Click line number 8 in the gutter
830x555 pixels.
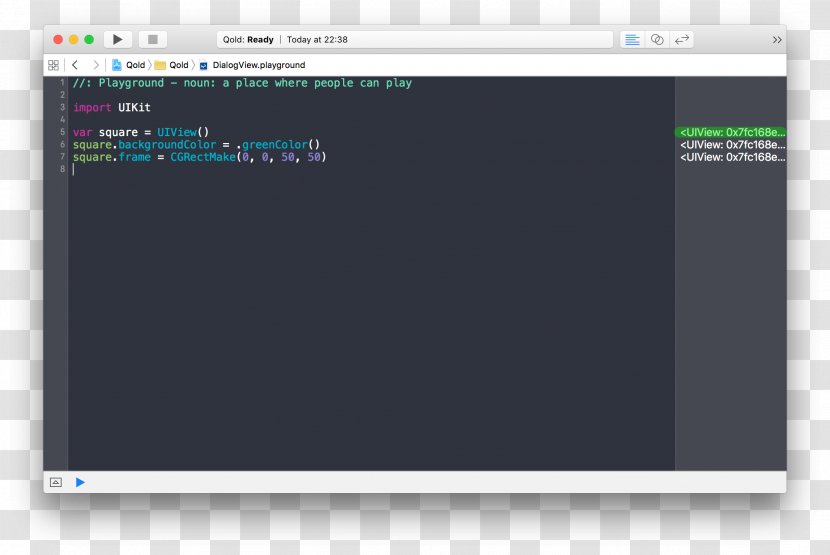tap(62, 169)
